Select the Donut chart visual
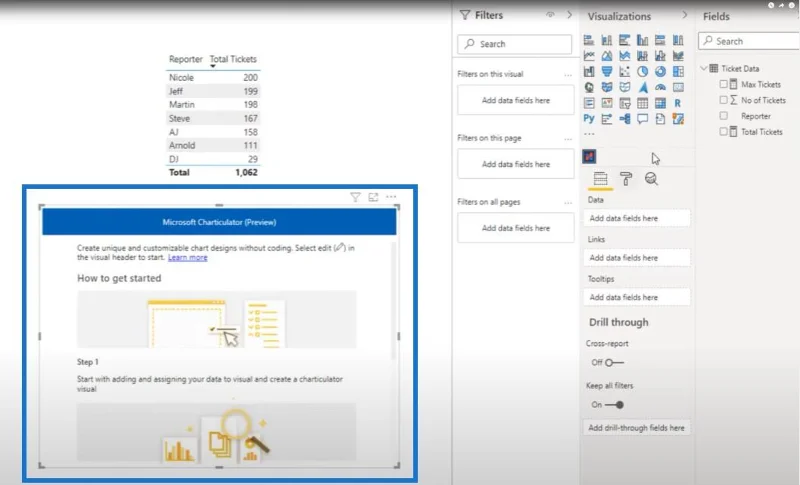The width and height of the screenshot is (800, 485). pyautogui.click(x=660, y=71)
